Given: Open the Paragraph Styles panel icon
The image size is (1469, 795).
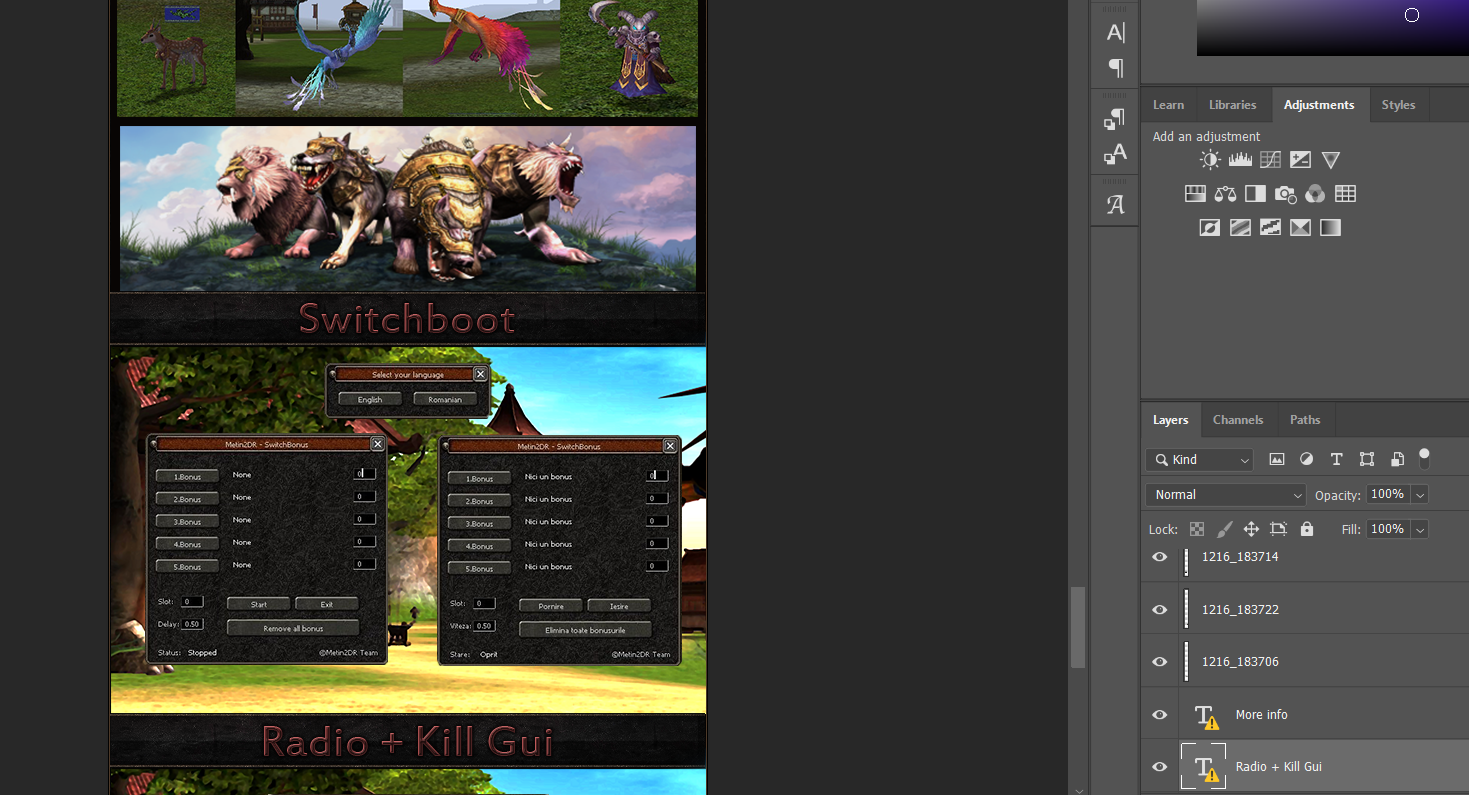Looking at the screenshot, I should 1115,120.
